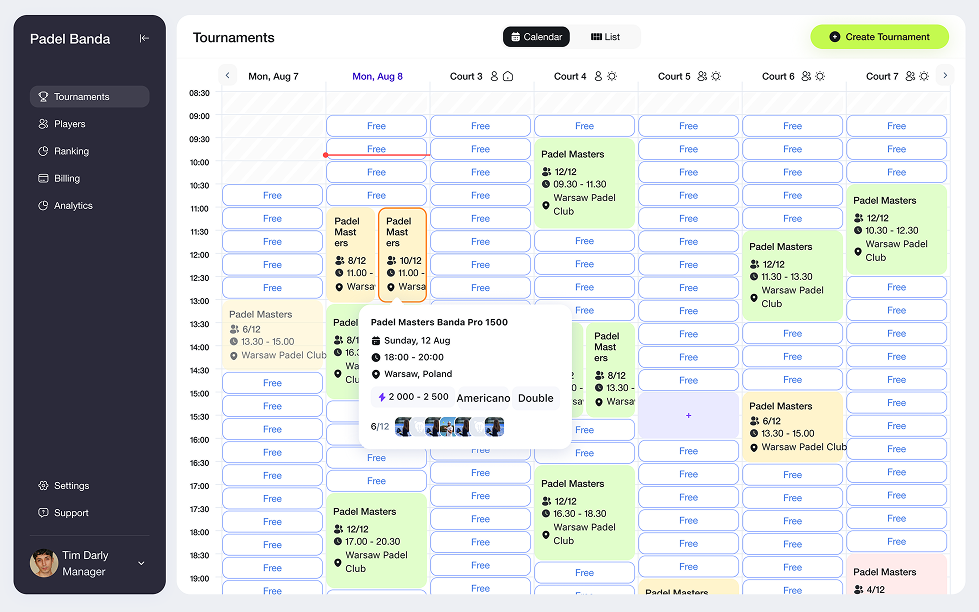This screenshot has height=612, width=979.
Task: Click the Settings gear icon
Action: 43,486
